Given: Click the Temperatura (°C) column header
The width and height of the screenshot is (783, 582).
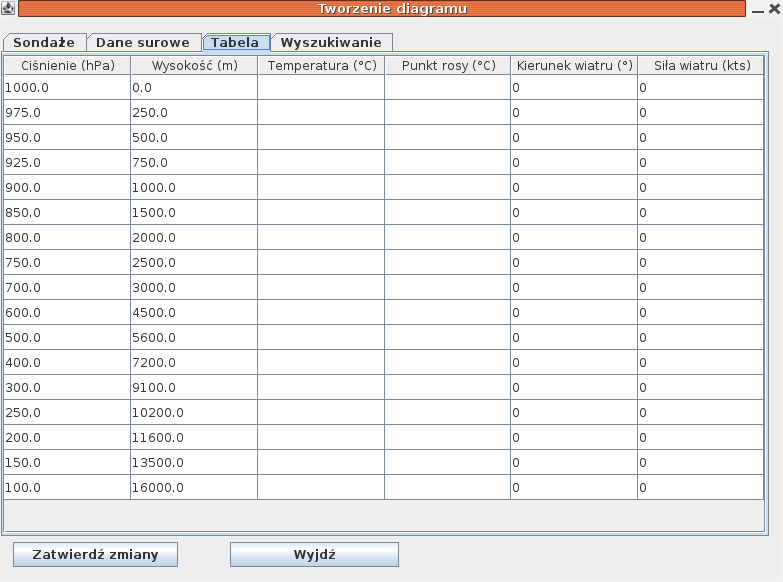Looking at the screenshot, I should 321,65.
